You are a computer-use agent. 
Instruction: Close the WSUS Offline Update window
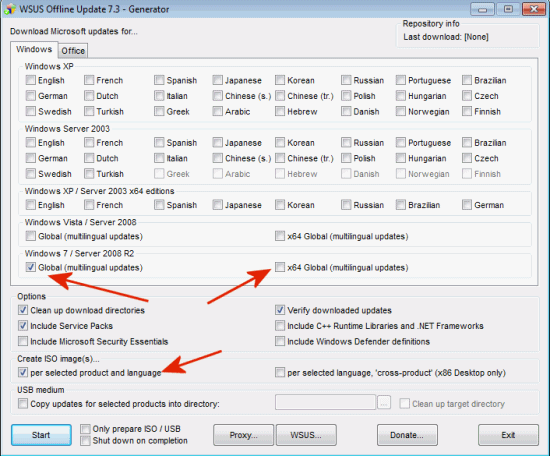tap(534, 9)
